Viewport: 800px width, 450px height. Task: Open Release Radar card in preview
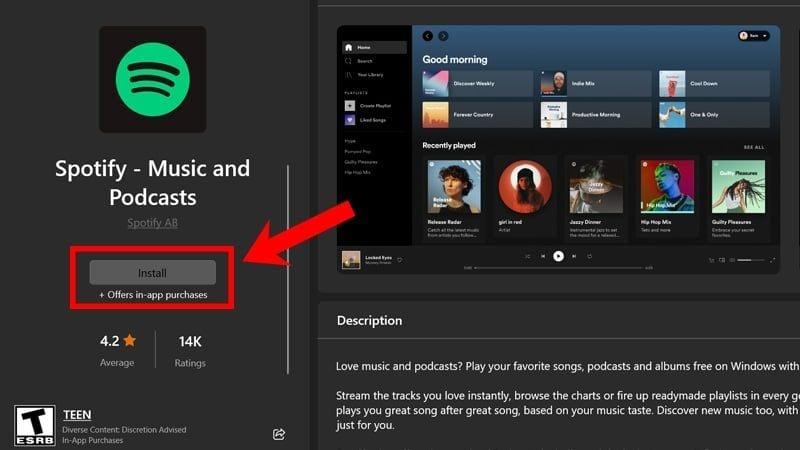point(454,197)
